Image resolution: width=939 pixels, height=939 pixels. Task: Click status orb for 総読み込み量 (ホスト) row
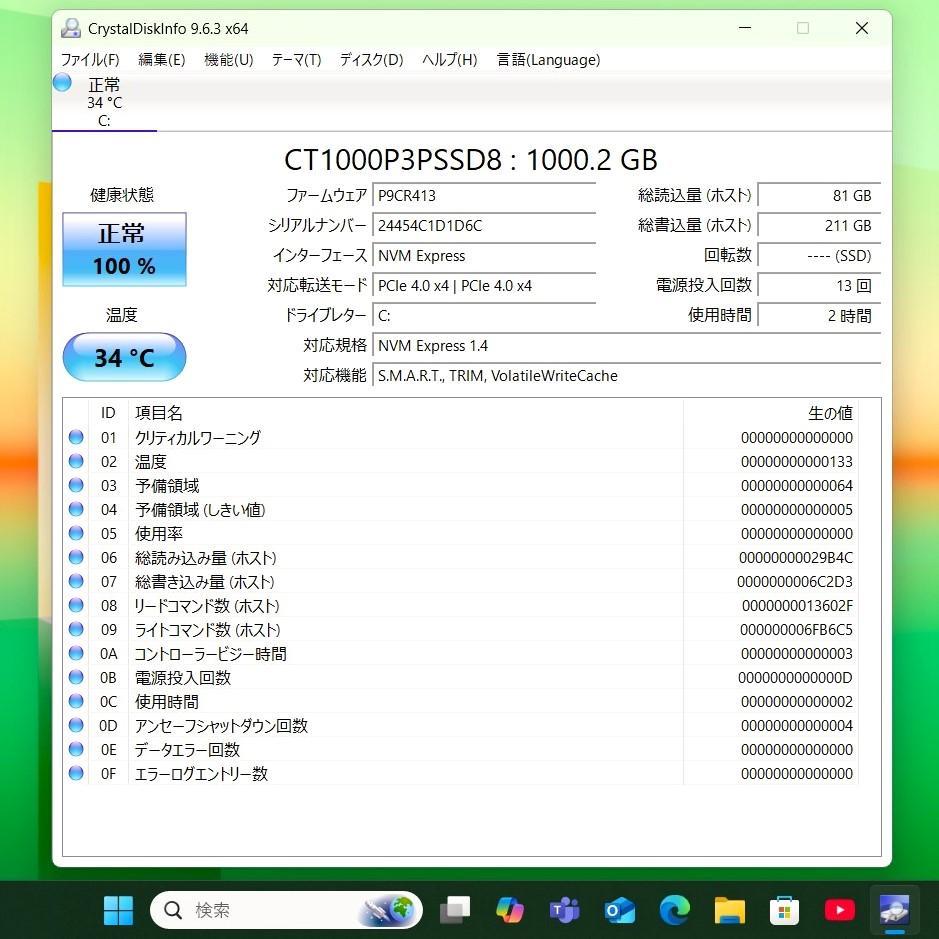[76, 558]
